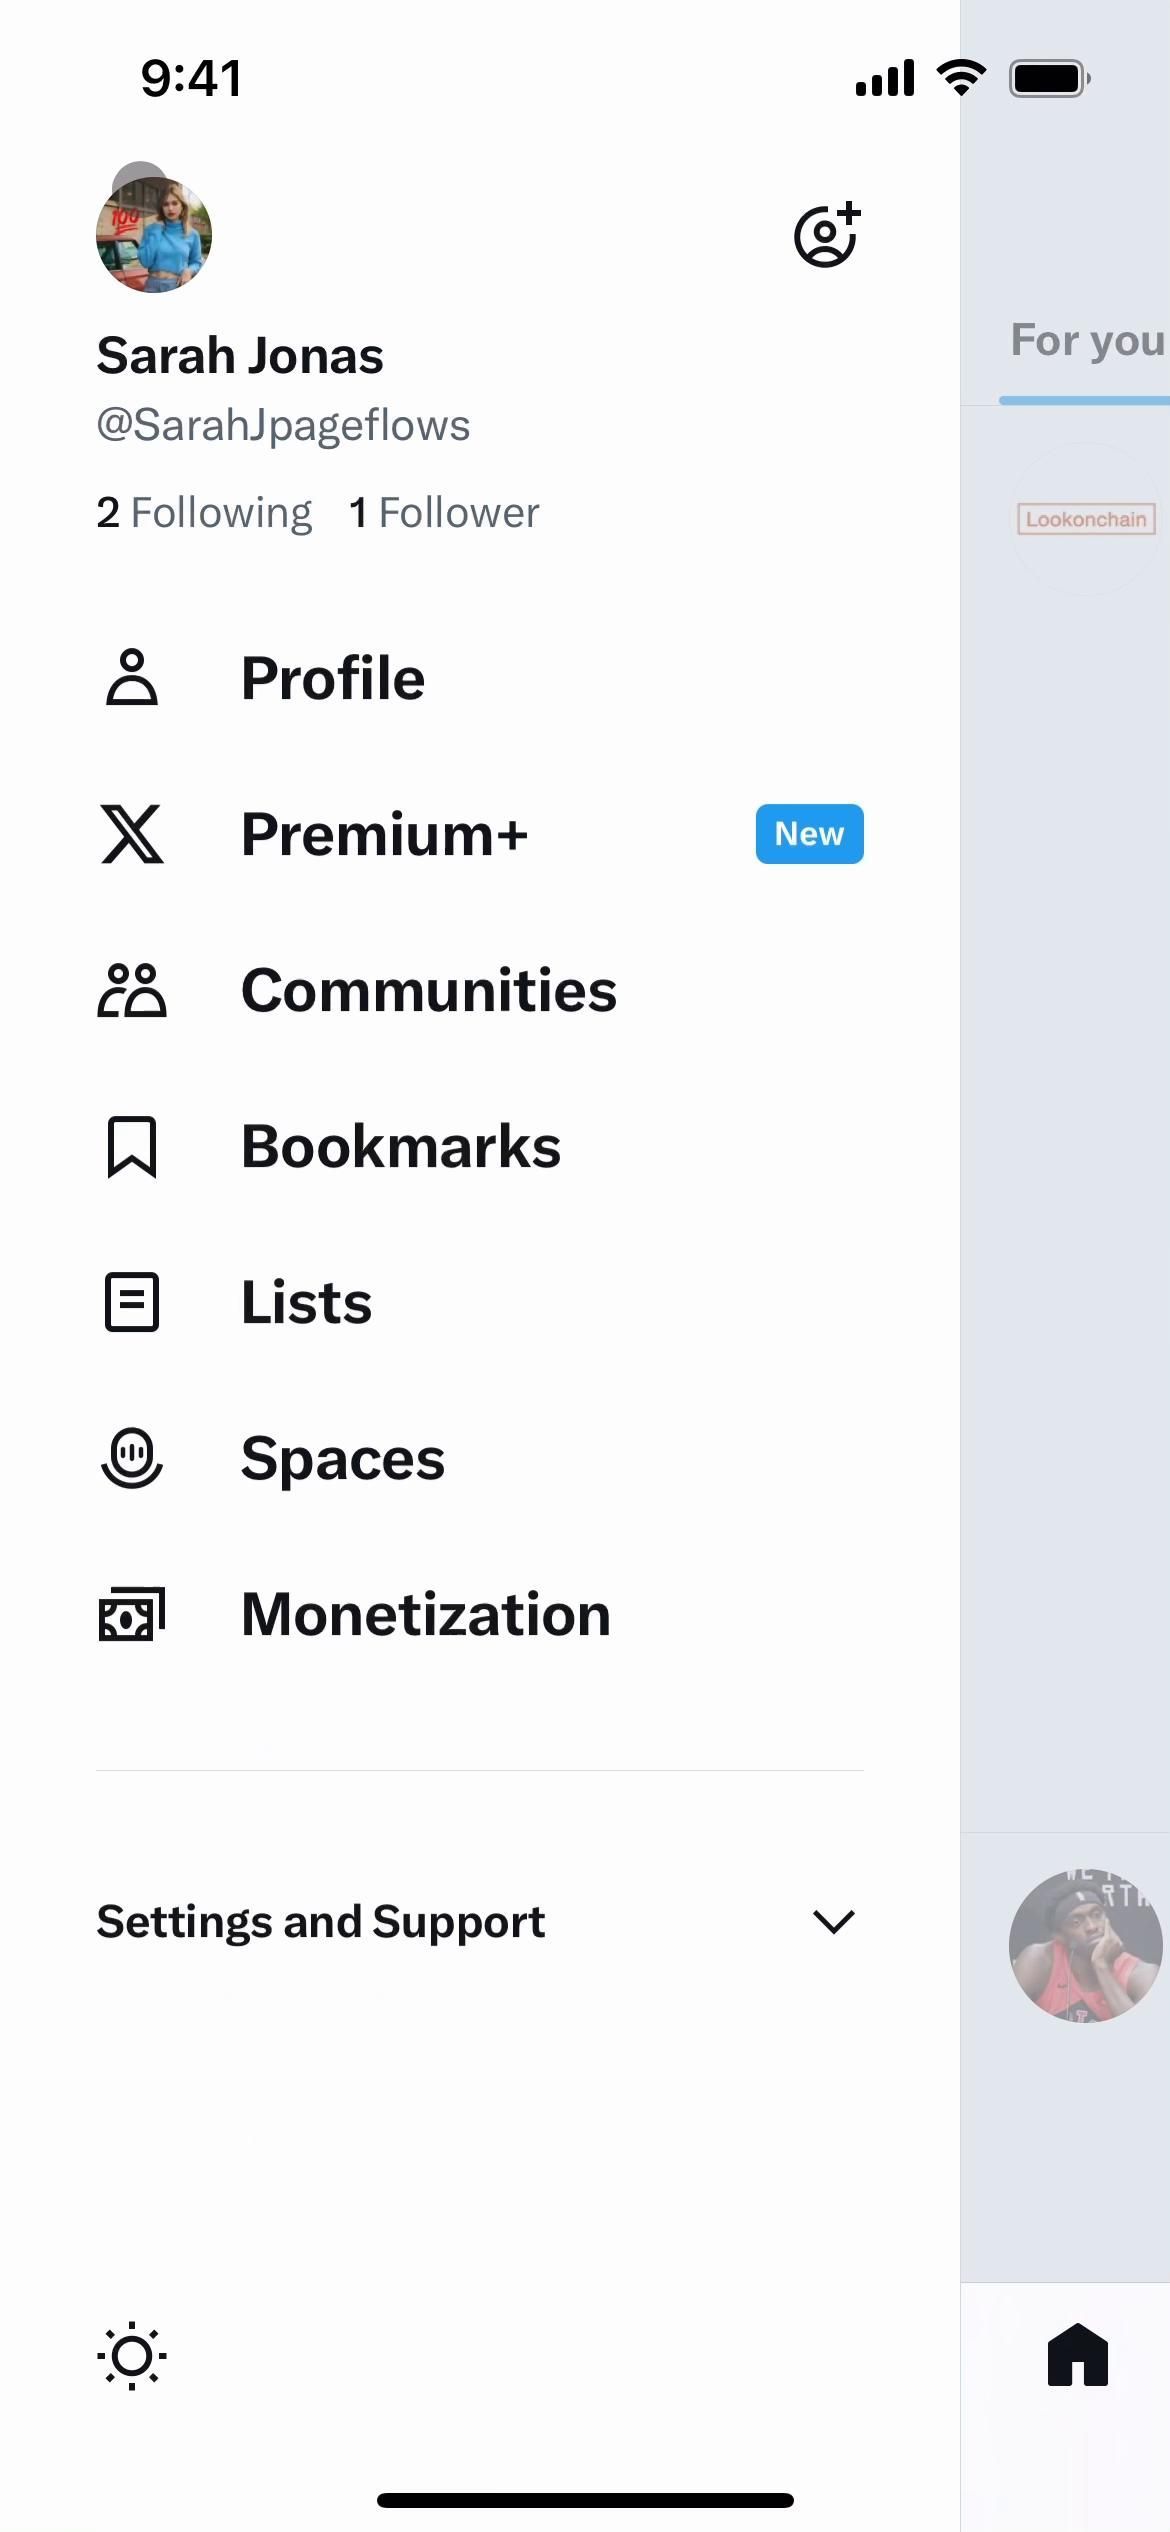
Task: Select Bookmarks from the menu
Action: [x=401, y=1146]
